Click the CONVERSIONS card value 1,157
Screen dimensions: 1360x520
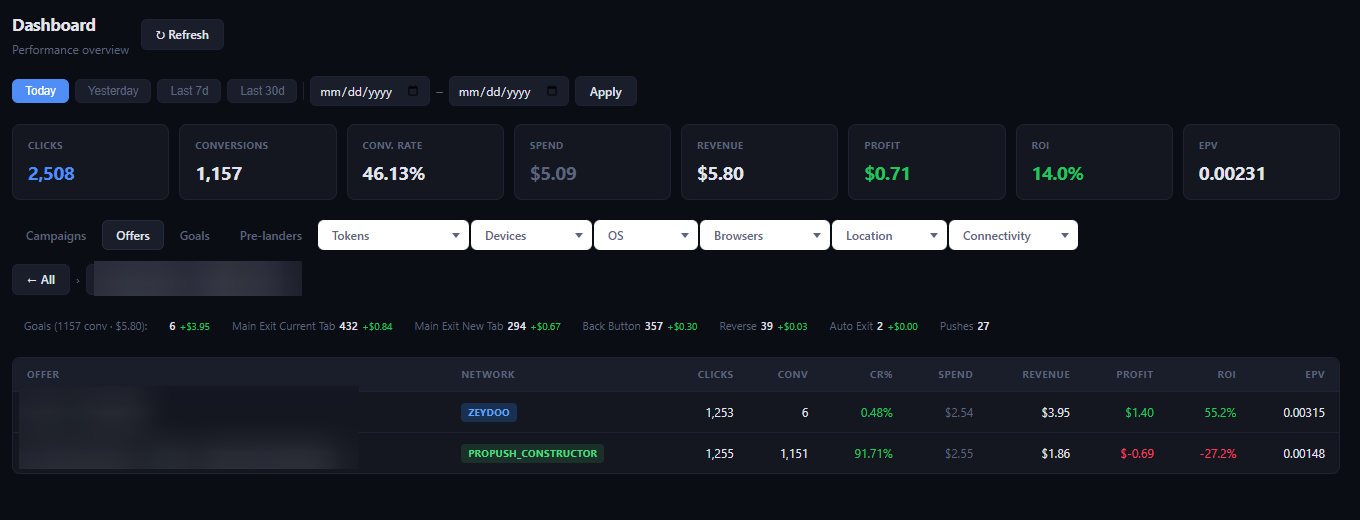pyautogui.click(x=218, y=174)
